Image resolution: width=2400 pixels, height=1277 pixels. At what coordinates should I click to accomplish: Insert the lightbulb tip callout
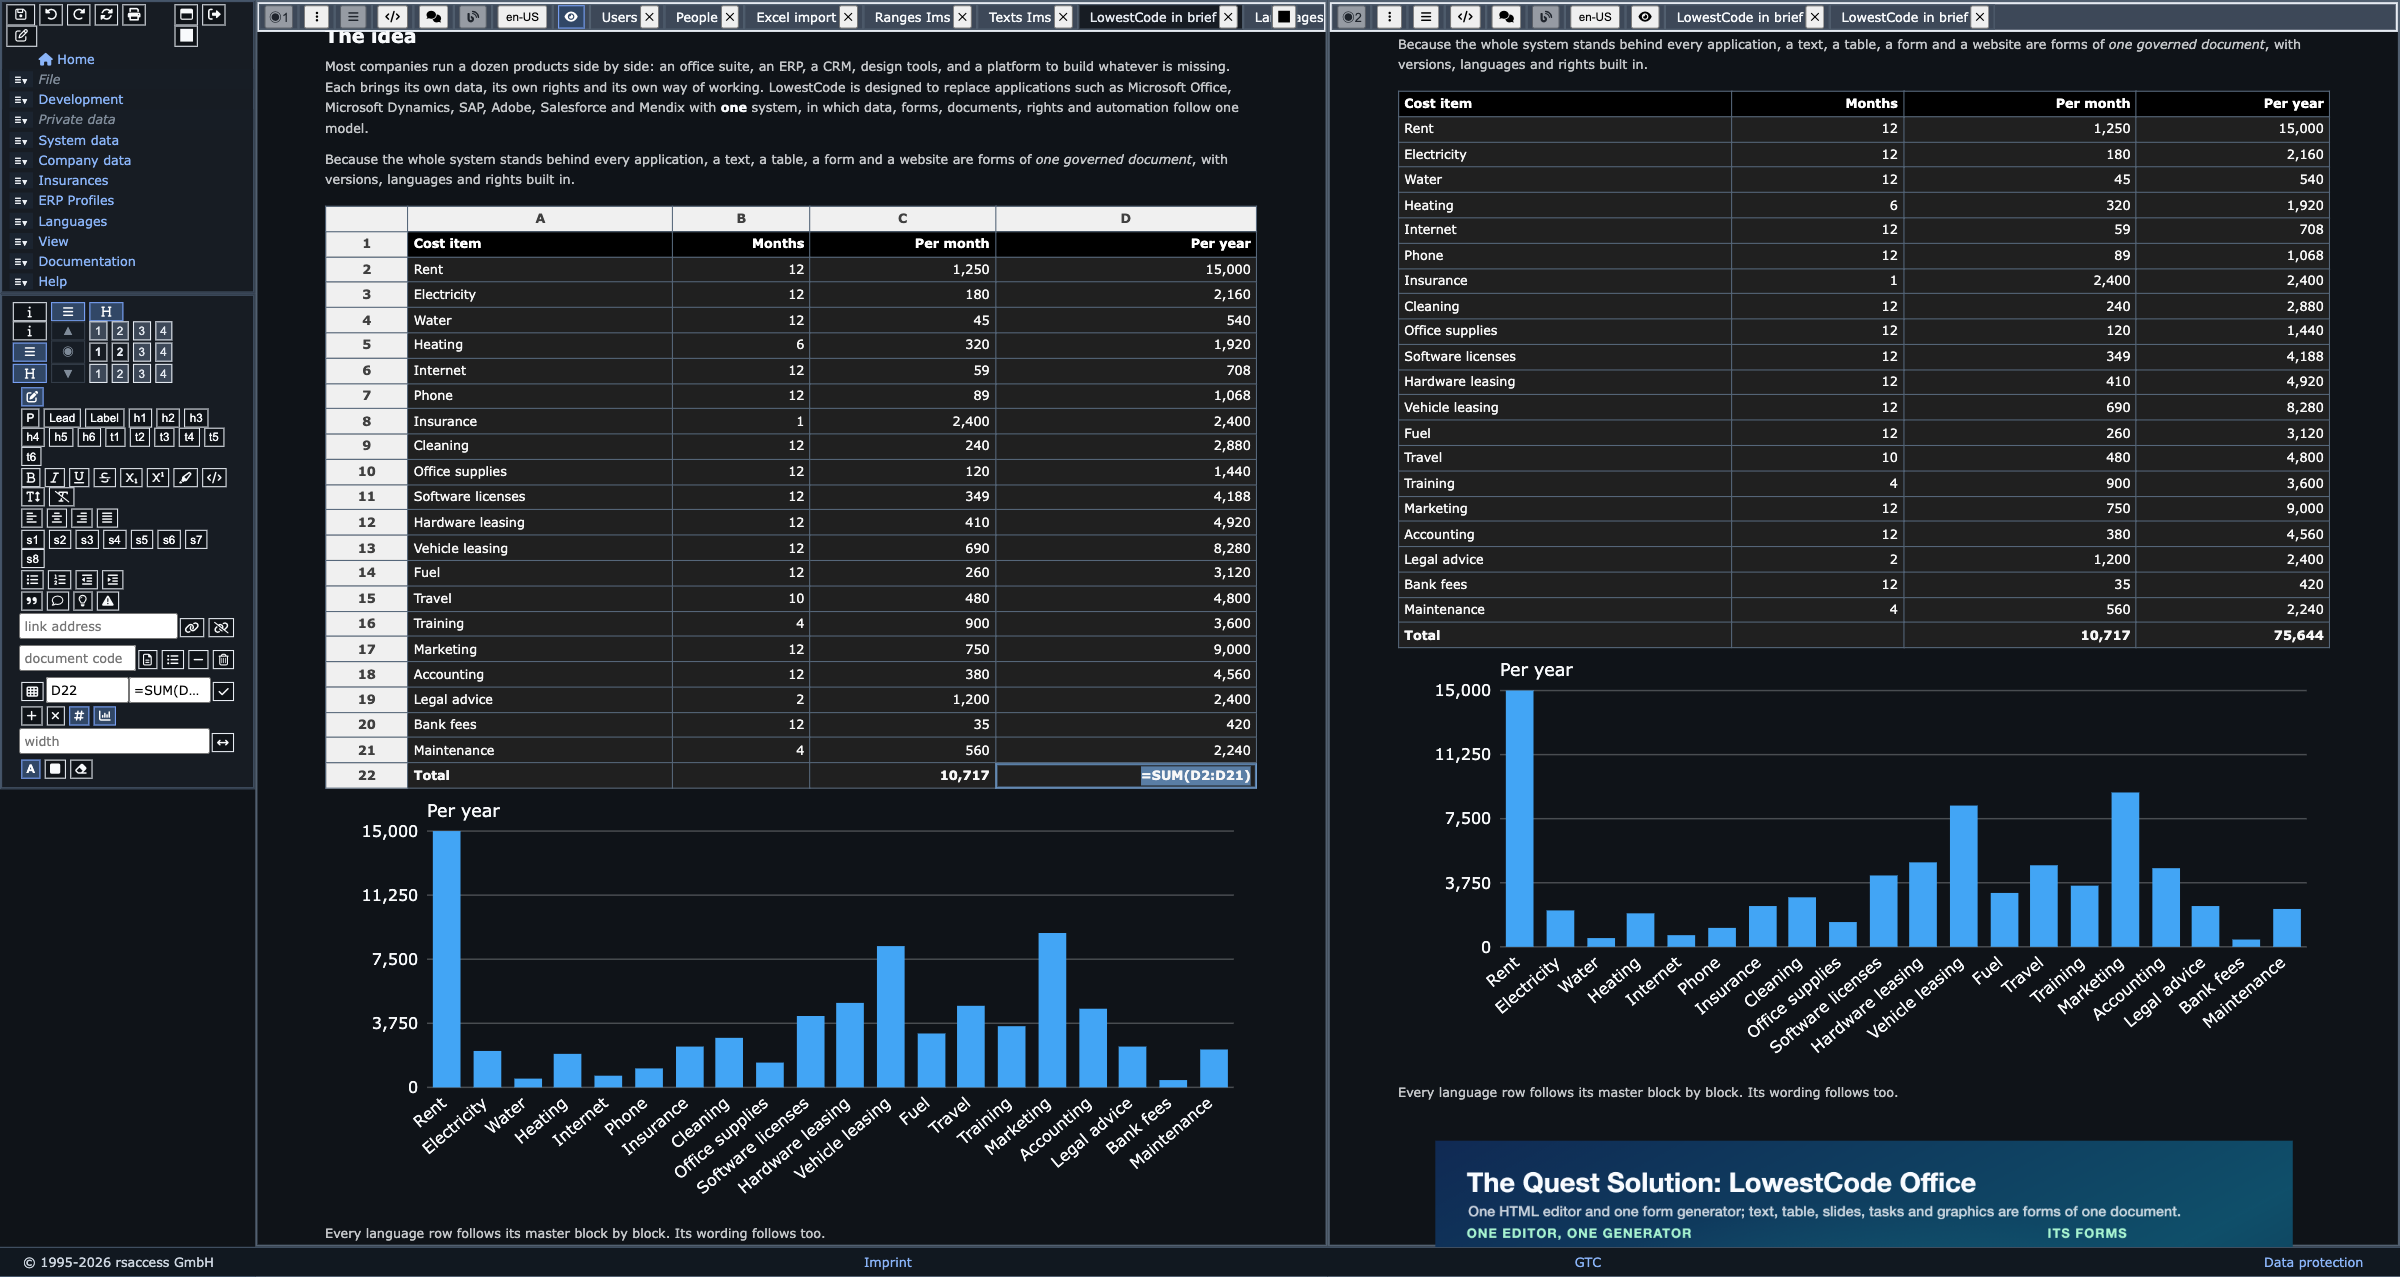pos(83,600)
